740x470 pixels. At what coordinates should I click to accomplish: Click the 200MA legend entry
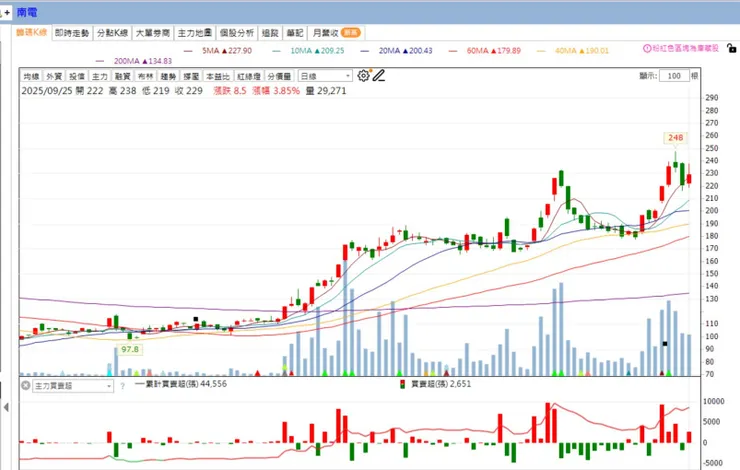[134, 61]
